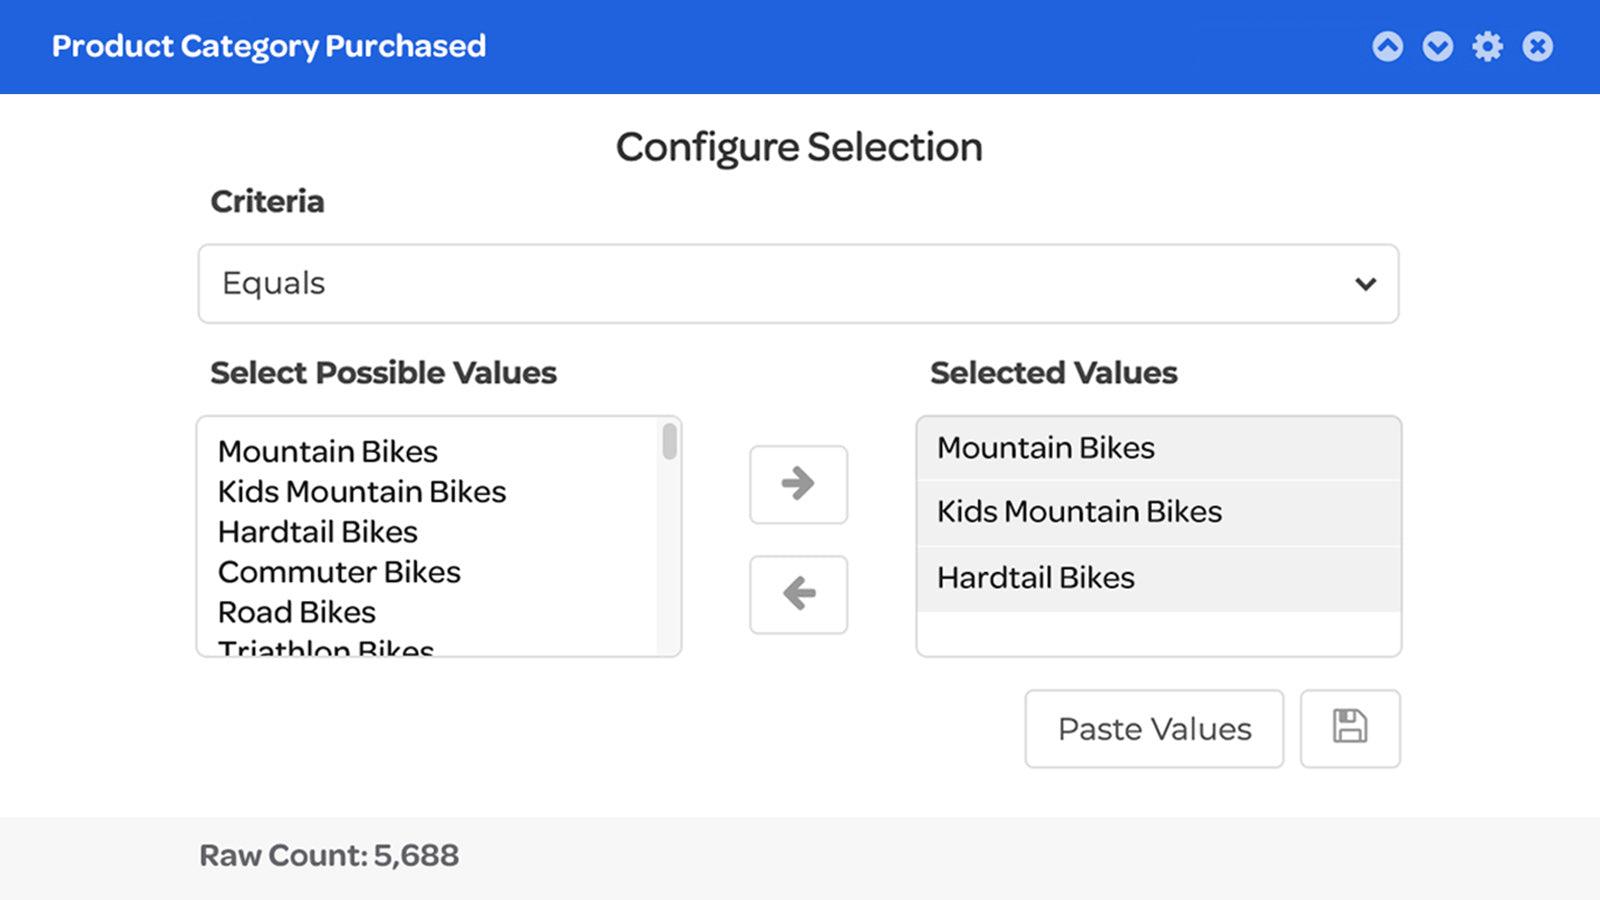Screen dimensions: 1600x900
Task: Select Mountain Bikes in possible values list
Action: 328,452
